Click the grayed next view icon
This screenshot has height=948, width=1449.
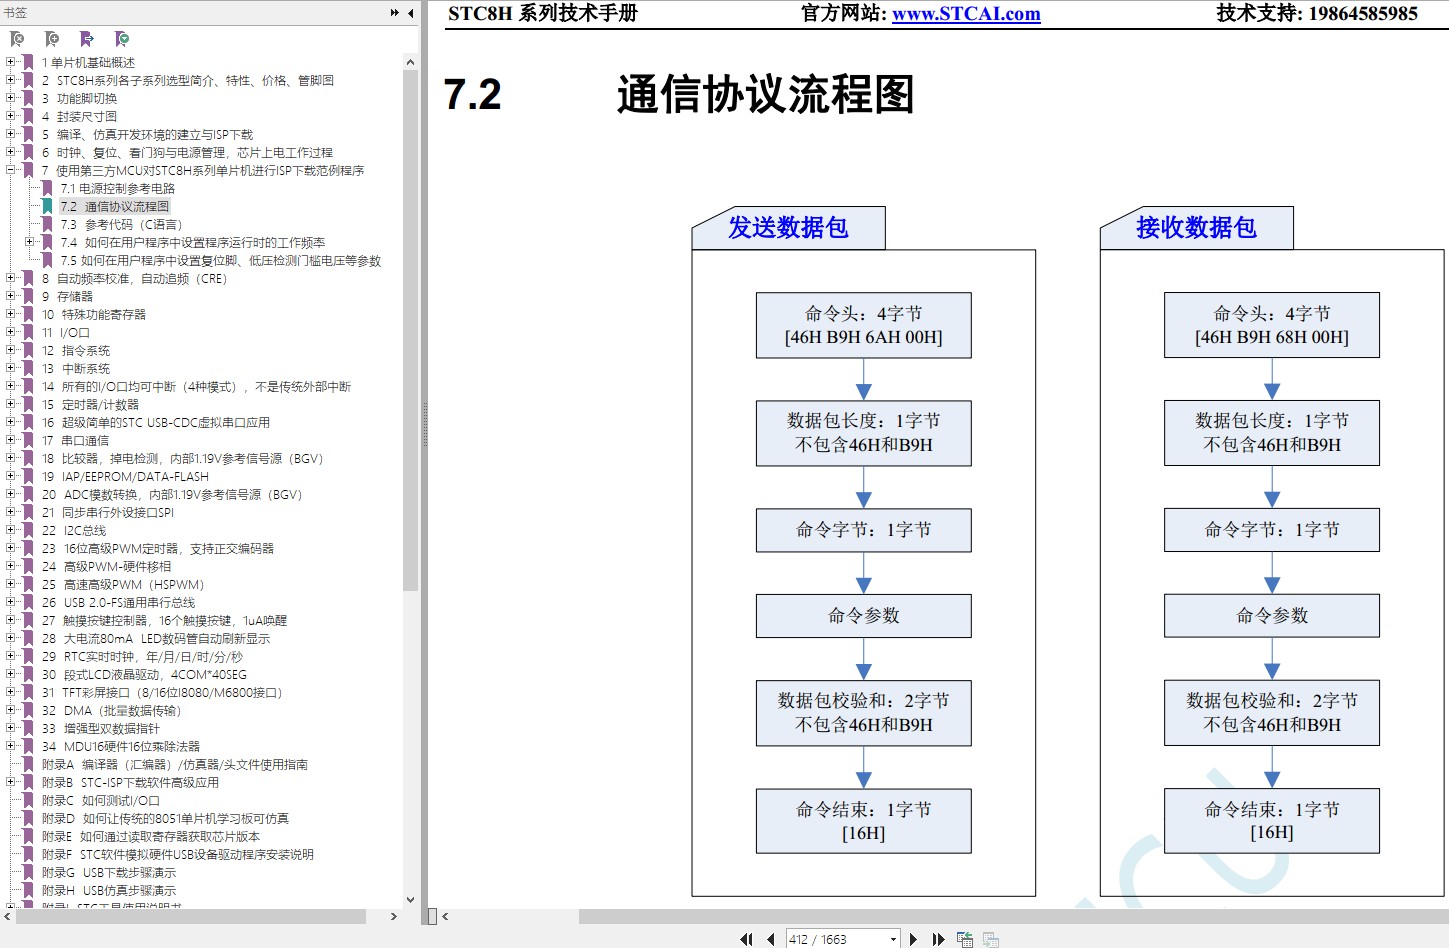coord(991,939)
